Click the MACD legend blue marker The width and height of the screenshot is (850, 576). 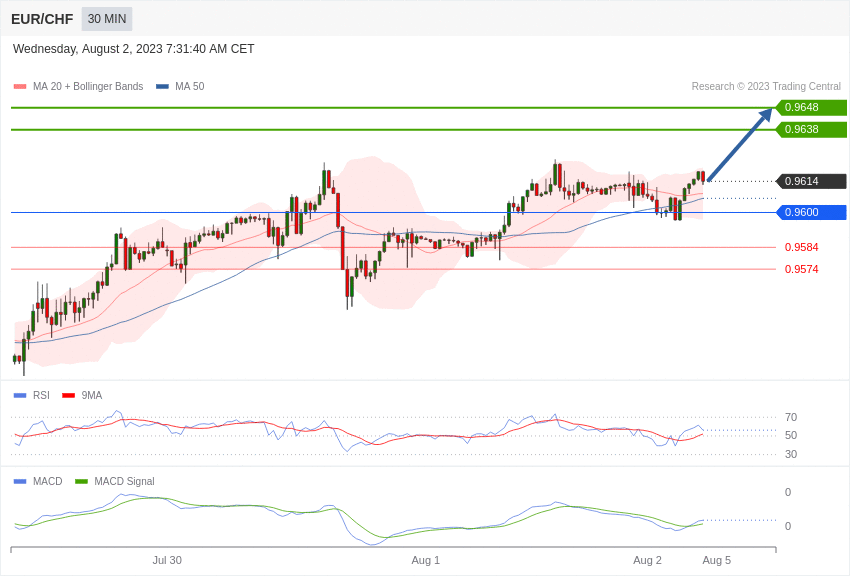click(x=20, y=481)
